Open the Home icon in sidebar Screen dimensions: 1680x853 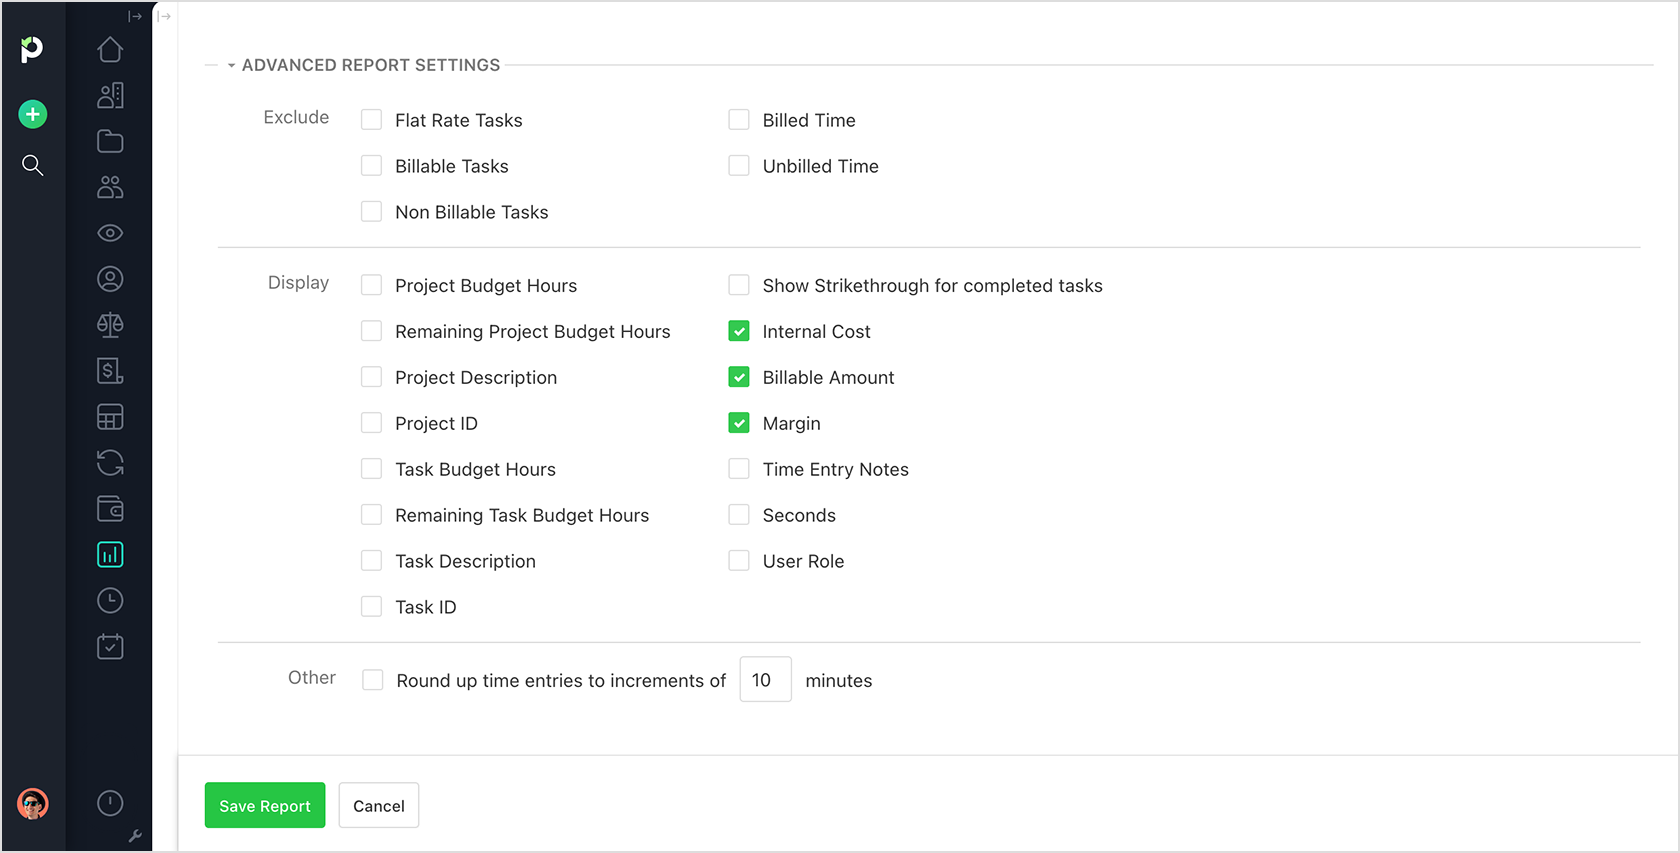pos(110,49)
